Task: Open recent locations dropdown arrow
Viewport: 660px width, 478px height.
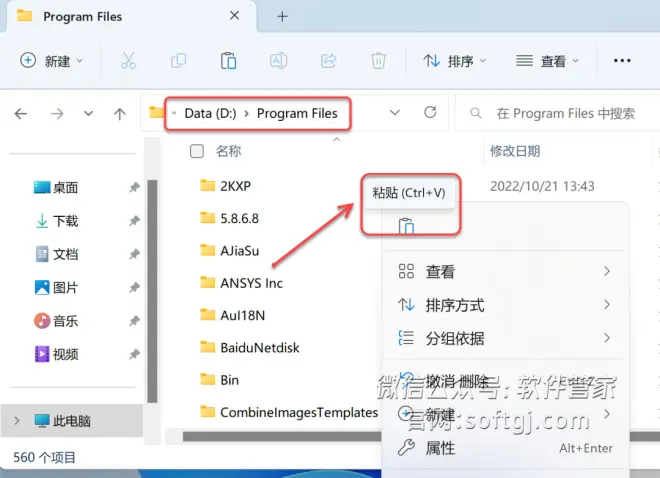Action: click(88, 114)
